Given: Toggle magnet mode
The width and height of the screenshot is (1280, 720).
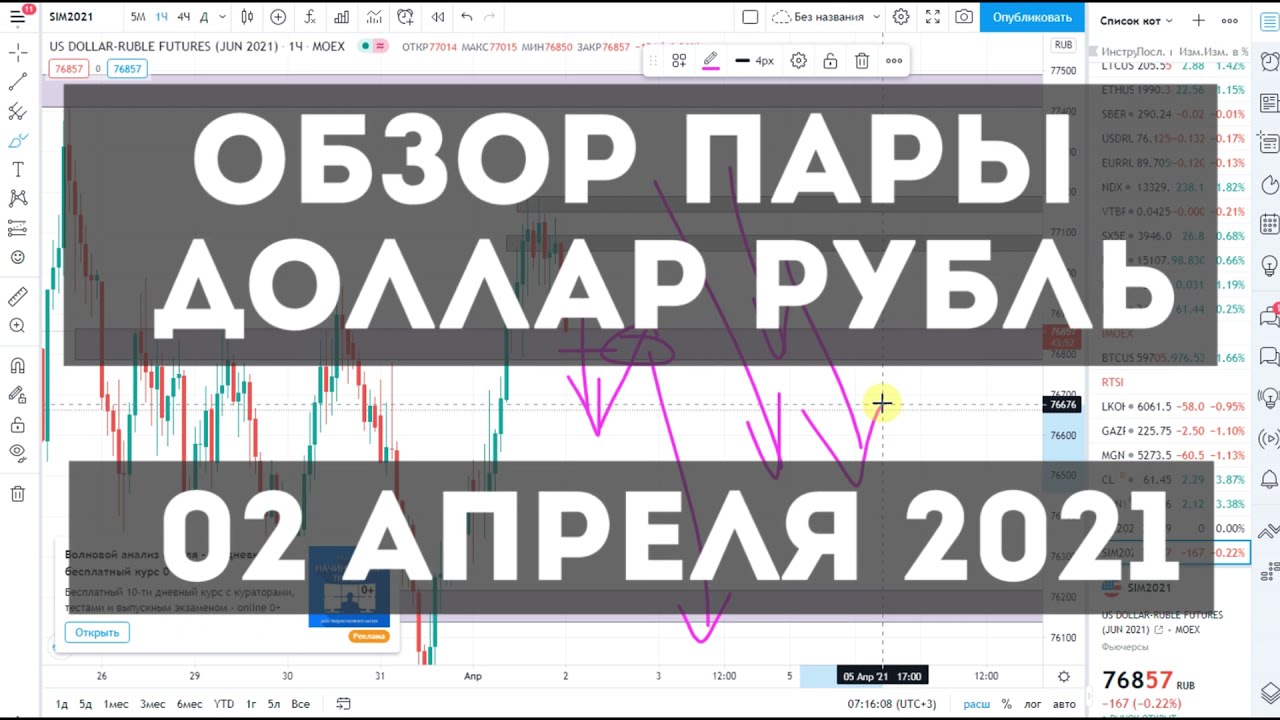Looking at the screenshot, I should (x=17, y=366).
